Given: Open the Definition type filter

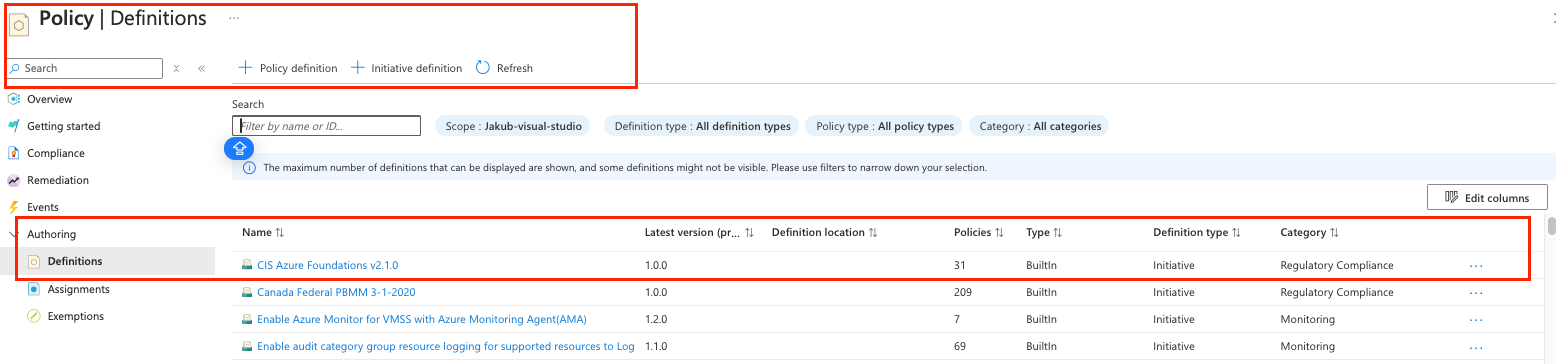Looking at the screenshot, I should pyautogui.click(x=702, y=126).
